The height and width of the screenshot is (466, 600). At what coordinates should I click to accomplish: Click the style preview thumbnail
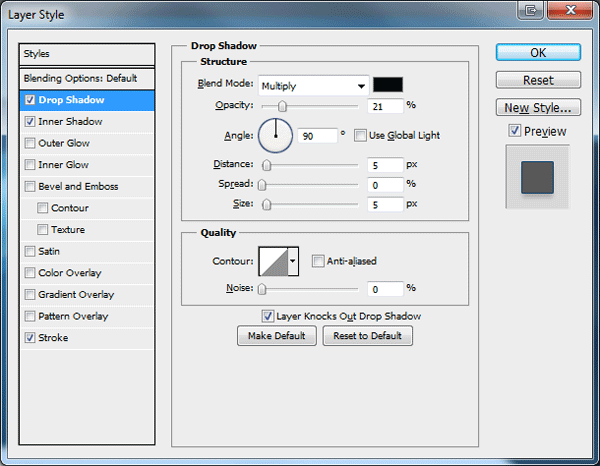[x=537, y=177]
